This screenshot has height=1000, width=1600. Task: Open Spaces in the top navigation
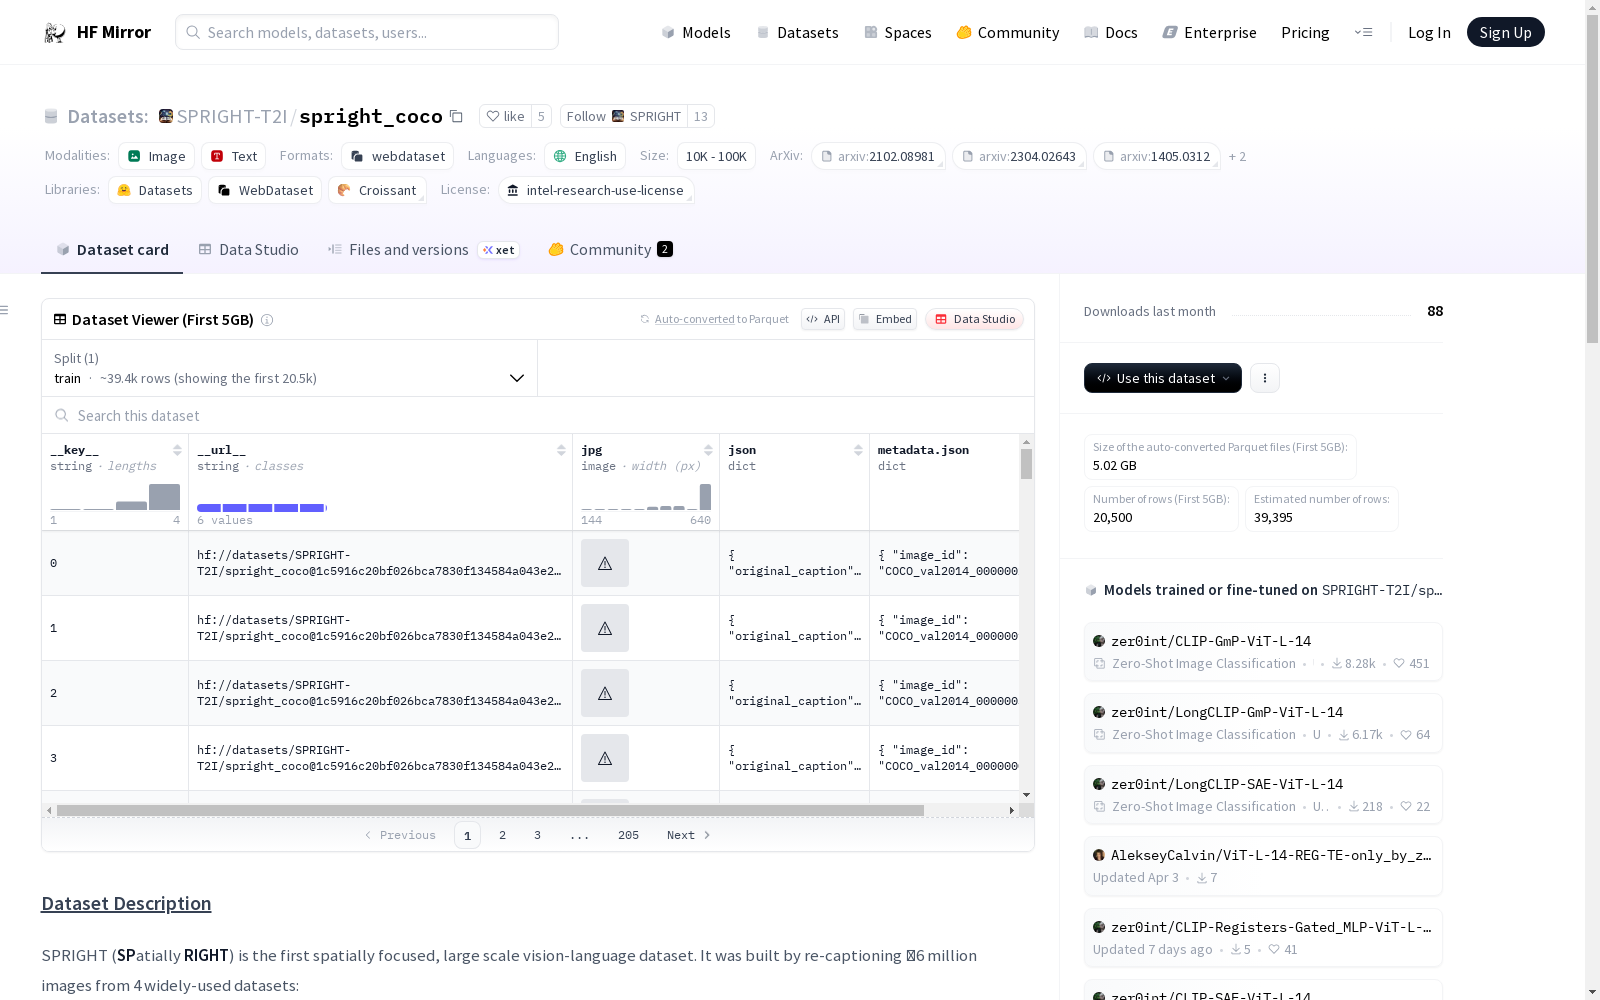tap(897, 32)
